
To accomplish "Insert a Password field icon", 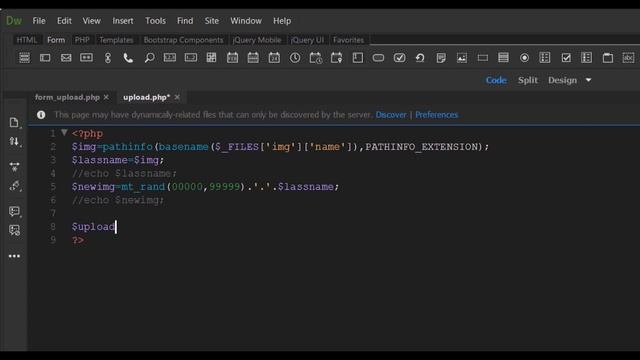I will pos(87,58).
